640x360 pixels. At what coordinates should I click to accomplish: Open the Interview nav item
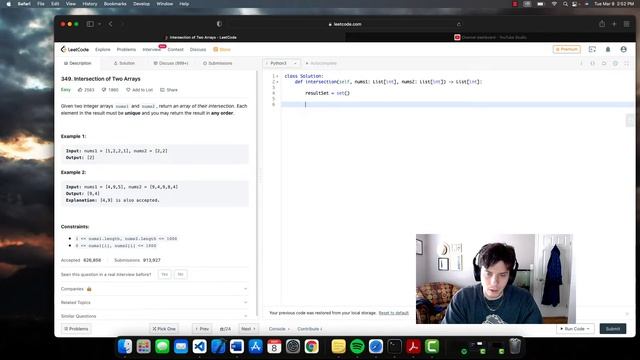click(151, 49)
